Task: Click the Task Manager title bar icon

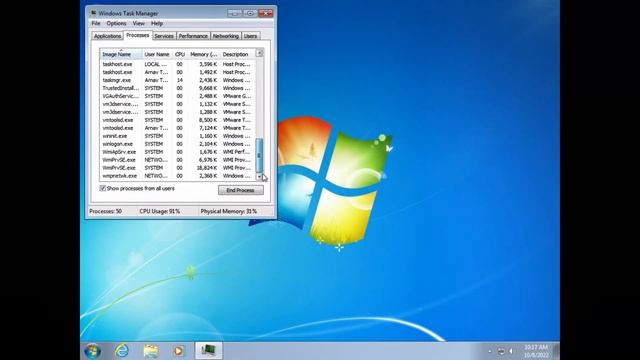Action: click(x=93, y=13)
